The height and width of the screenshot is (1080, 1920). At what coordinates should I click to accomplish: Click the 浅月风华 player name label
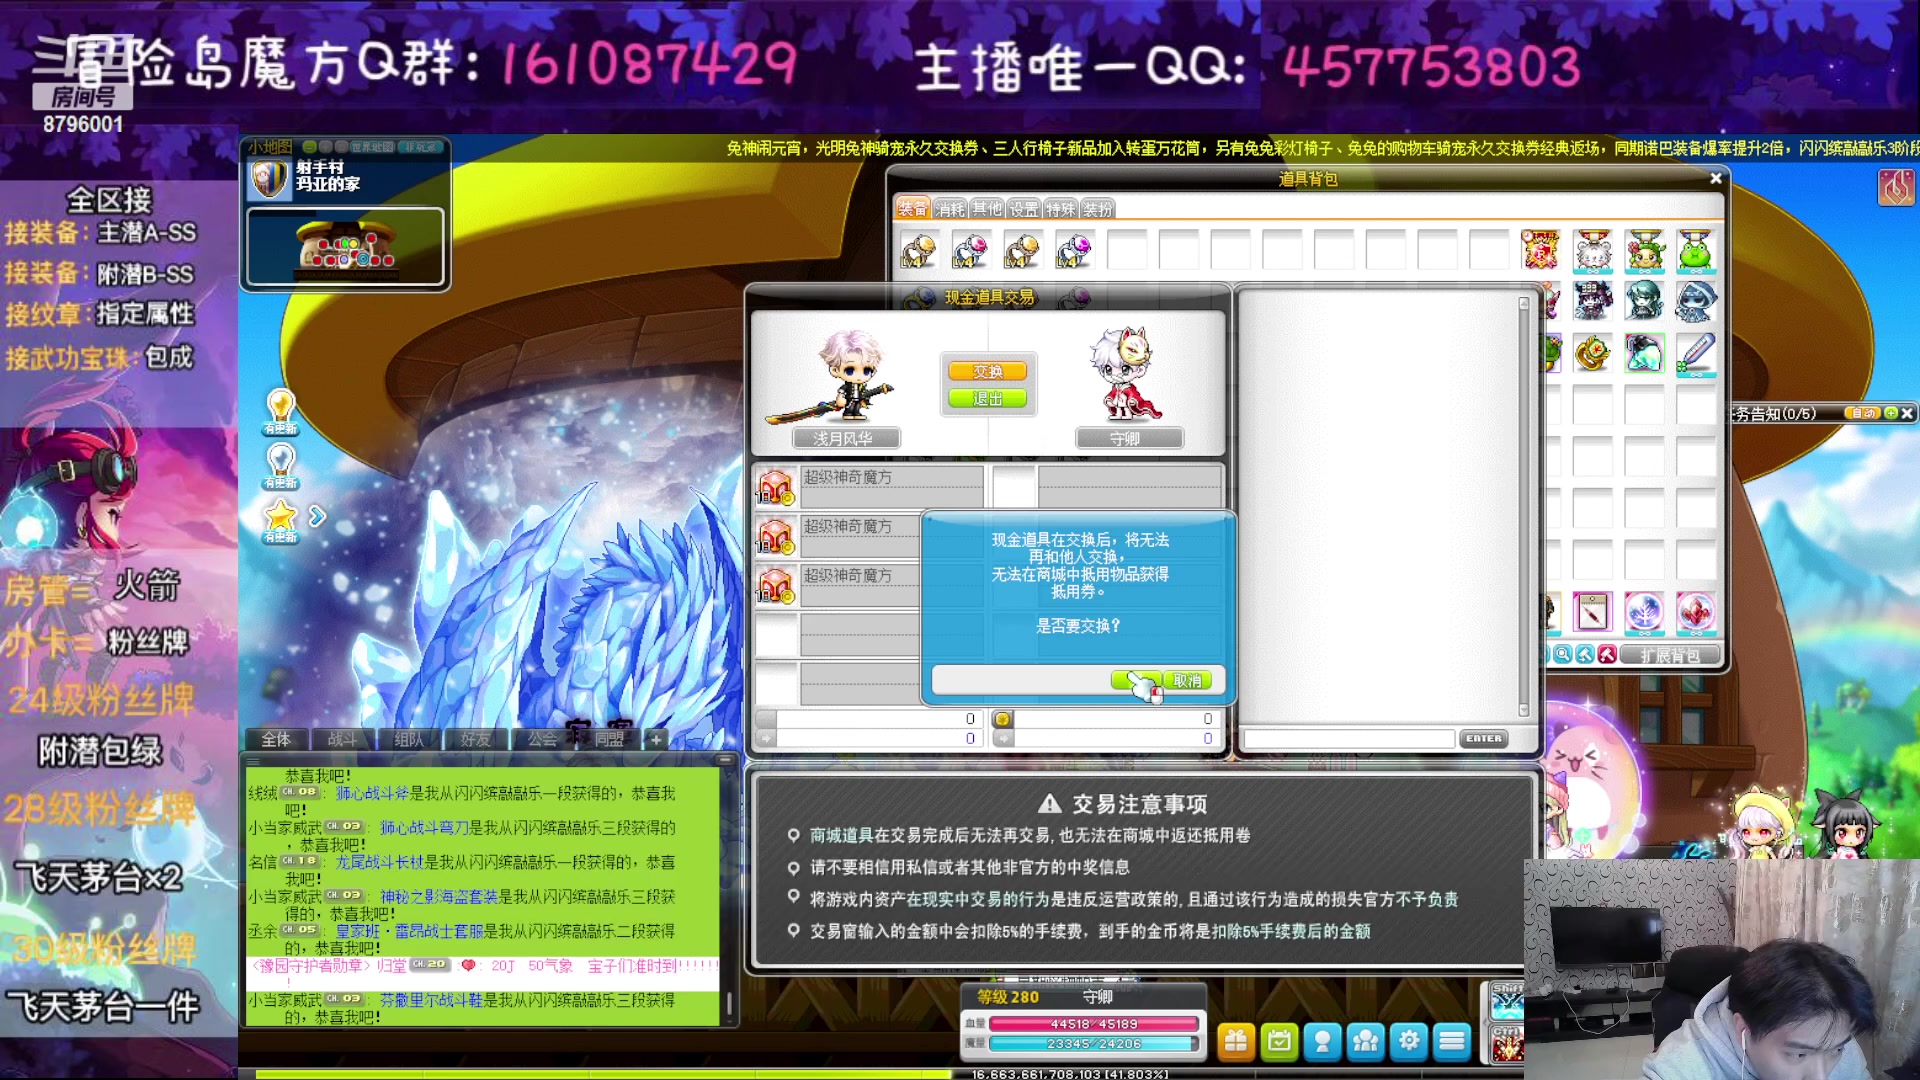pyautogui.click(x=844, y=438)
